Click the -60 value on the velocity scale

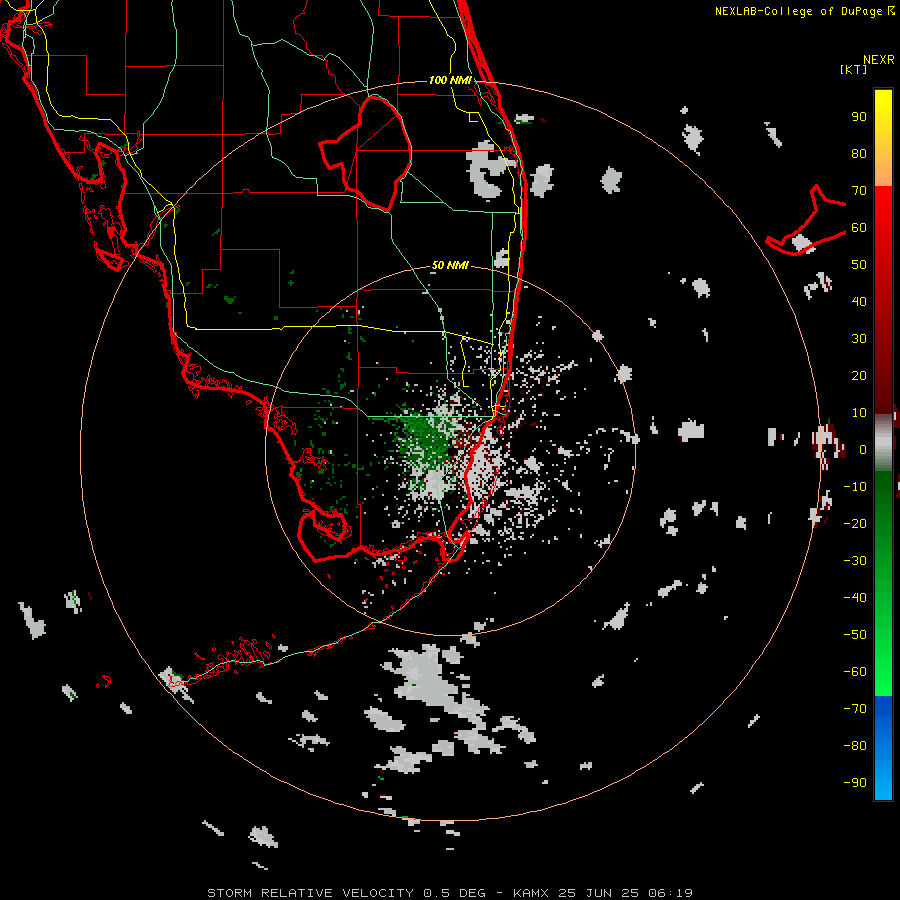coord(855,672)
